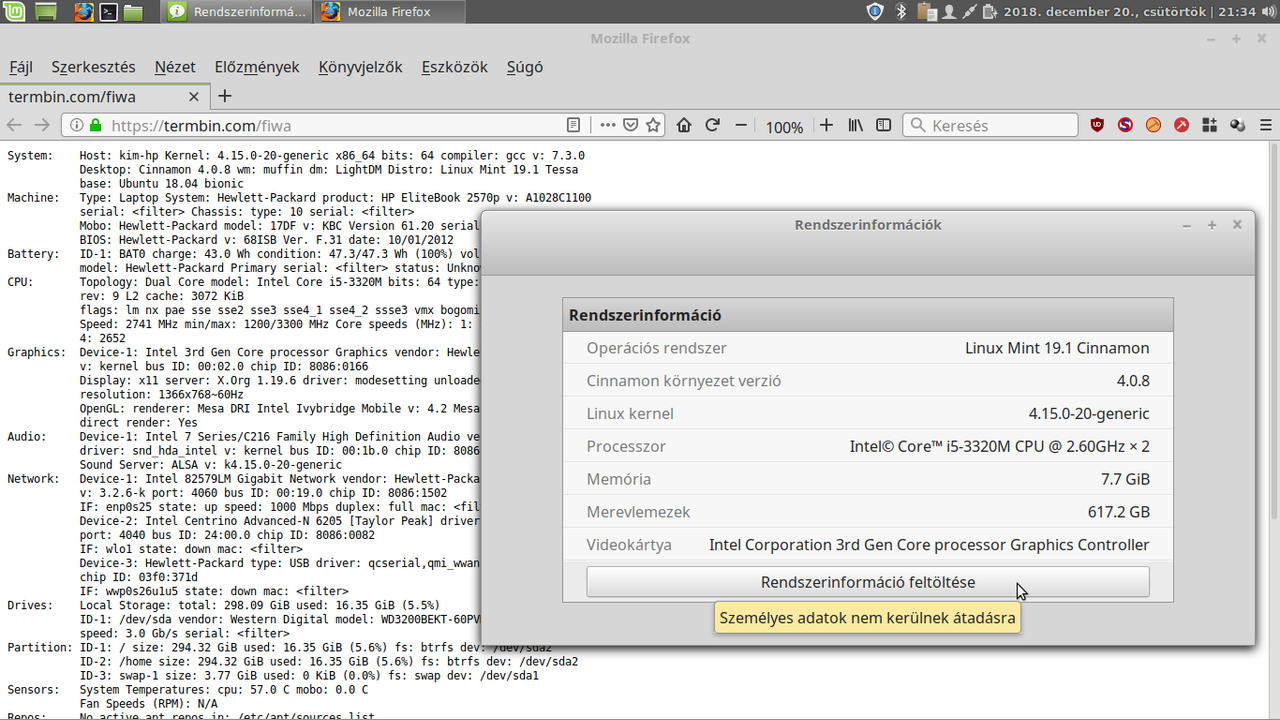1280x720 pixels.
Task: Open the Súgó menu
Action: (x=525, y=67)
